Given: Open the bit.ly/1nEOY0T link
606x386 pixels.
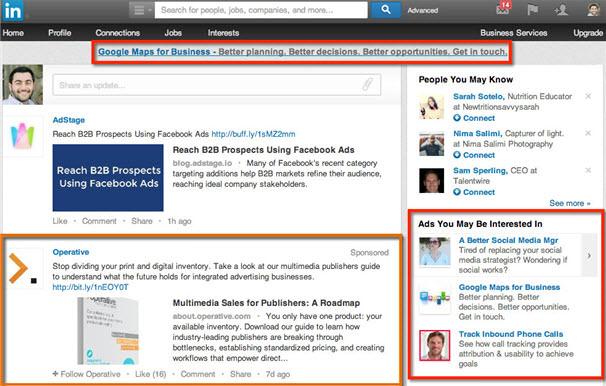Looking at the screenshot, I should [x=90, y=287].
